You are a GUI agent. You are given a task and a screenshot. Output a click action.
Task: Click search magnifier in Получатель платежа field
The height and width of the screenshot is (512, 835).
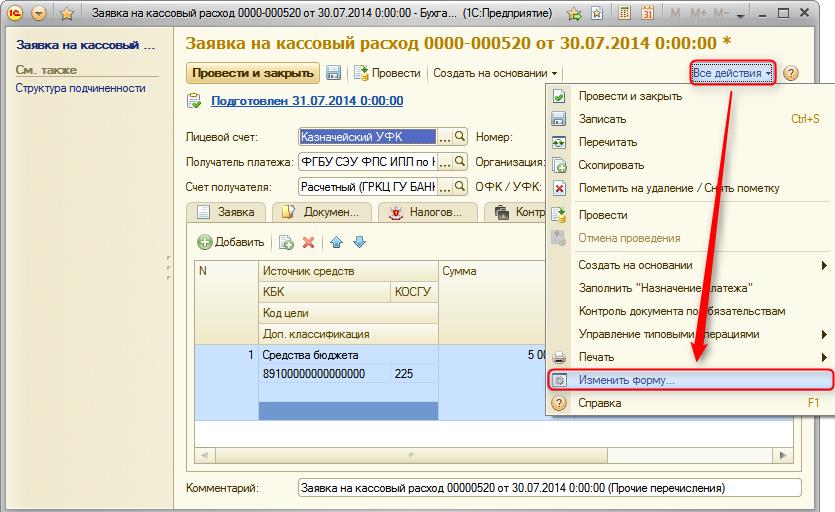tap(460, 161)
